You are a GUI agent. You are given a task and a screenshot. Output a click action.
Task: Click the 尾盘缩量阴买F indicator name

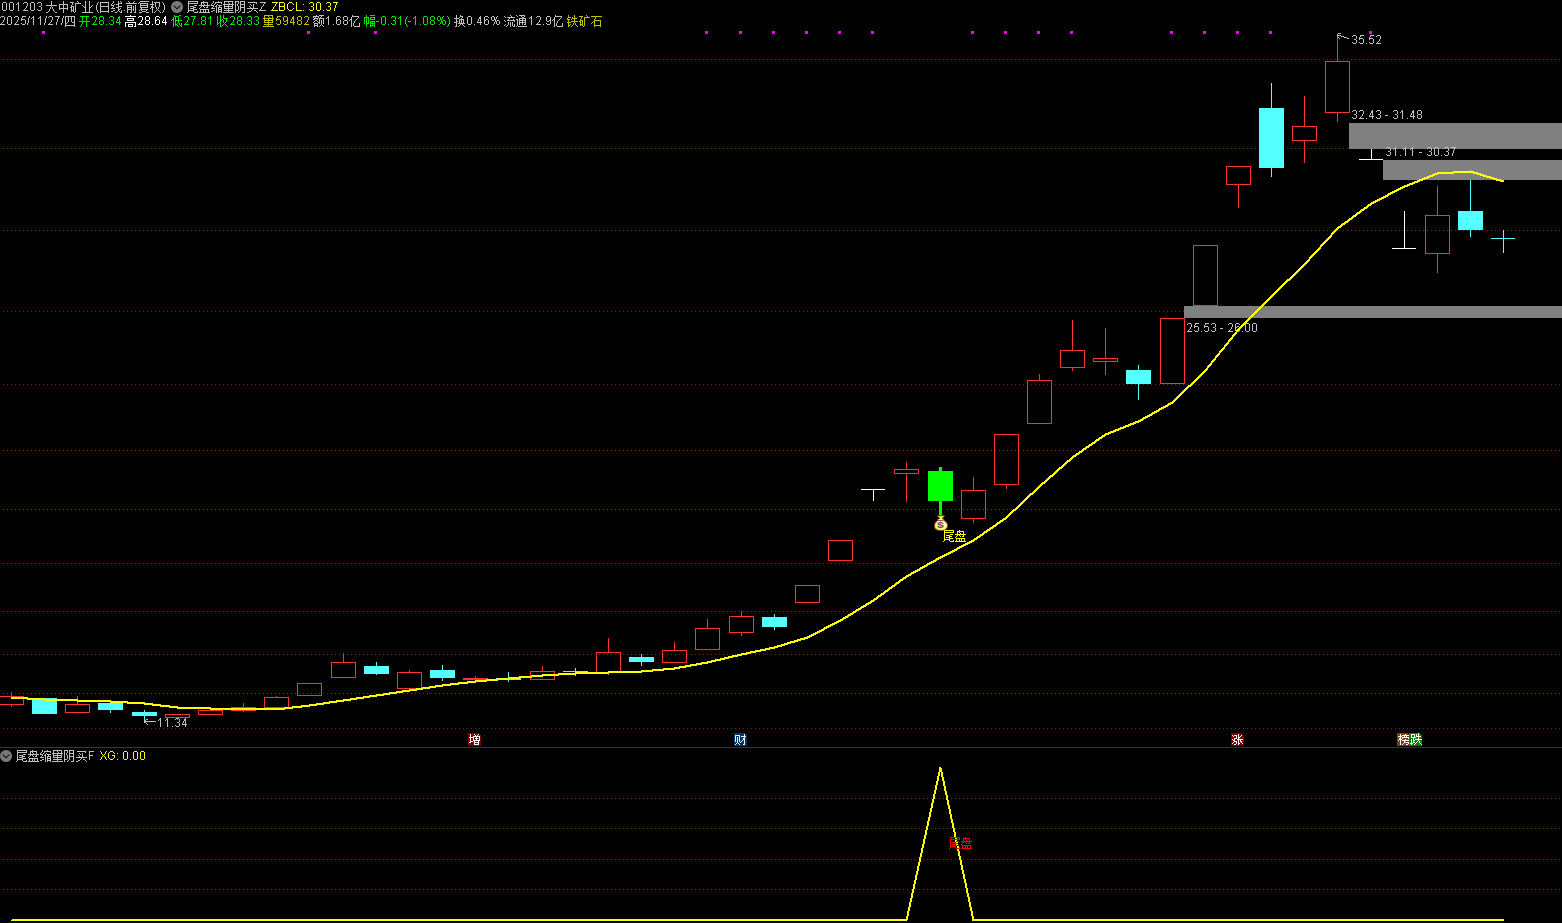(55, 756)
